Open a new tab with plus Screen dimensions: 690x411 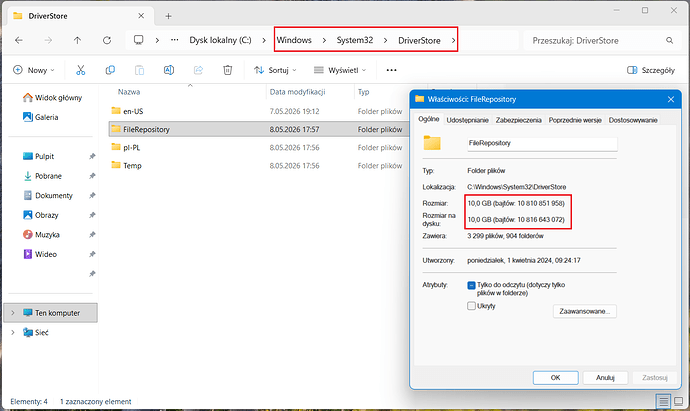click(168, 16)
